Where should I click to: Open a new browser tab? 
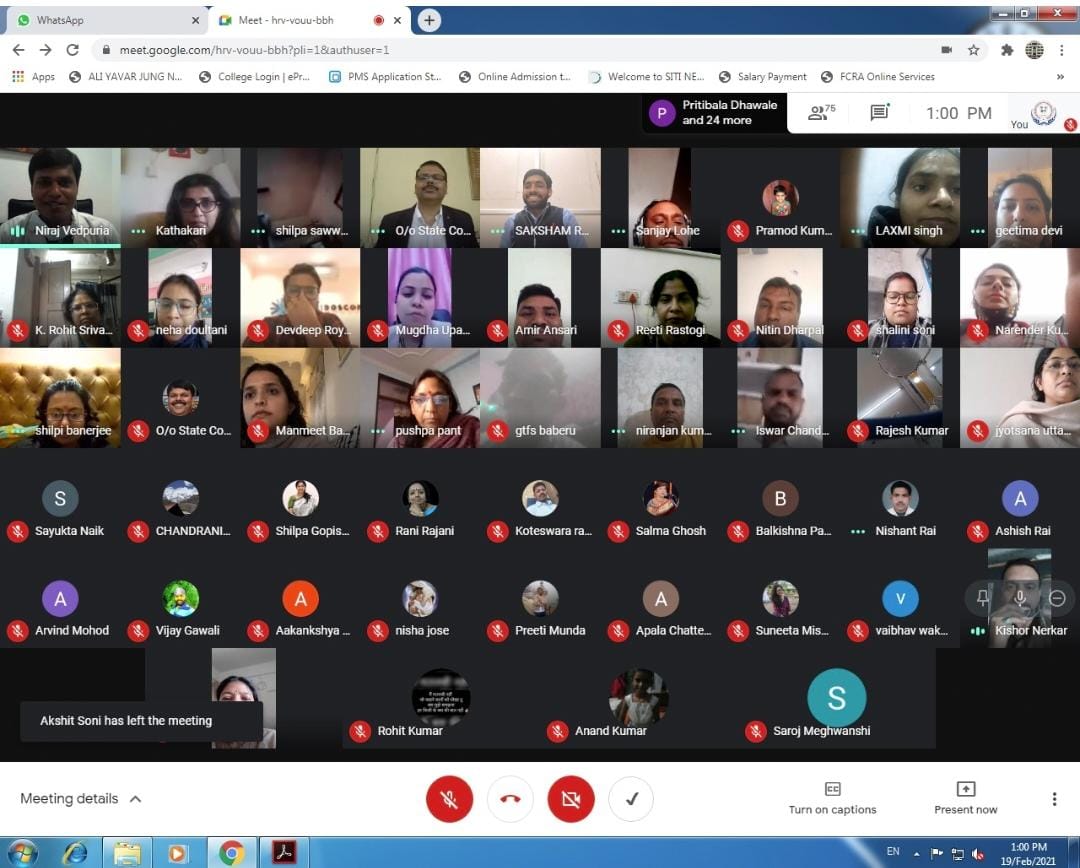tap(429, 20)
